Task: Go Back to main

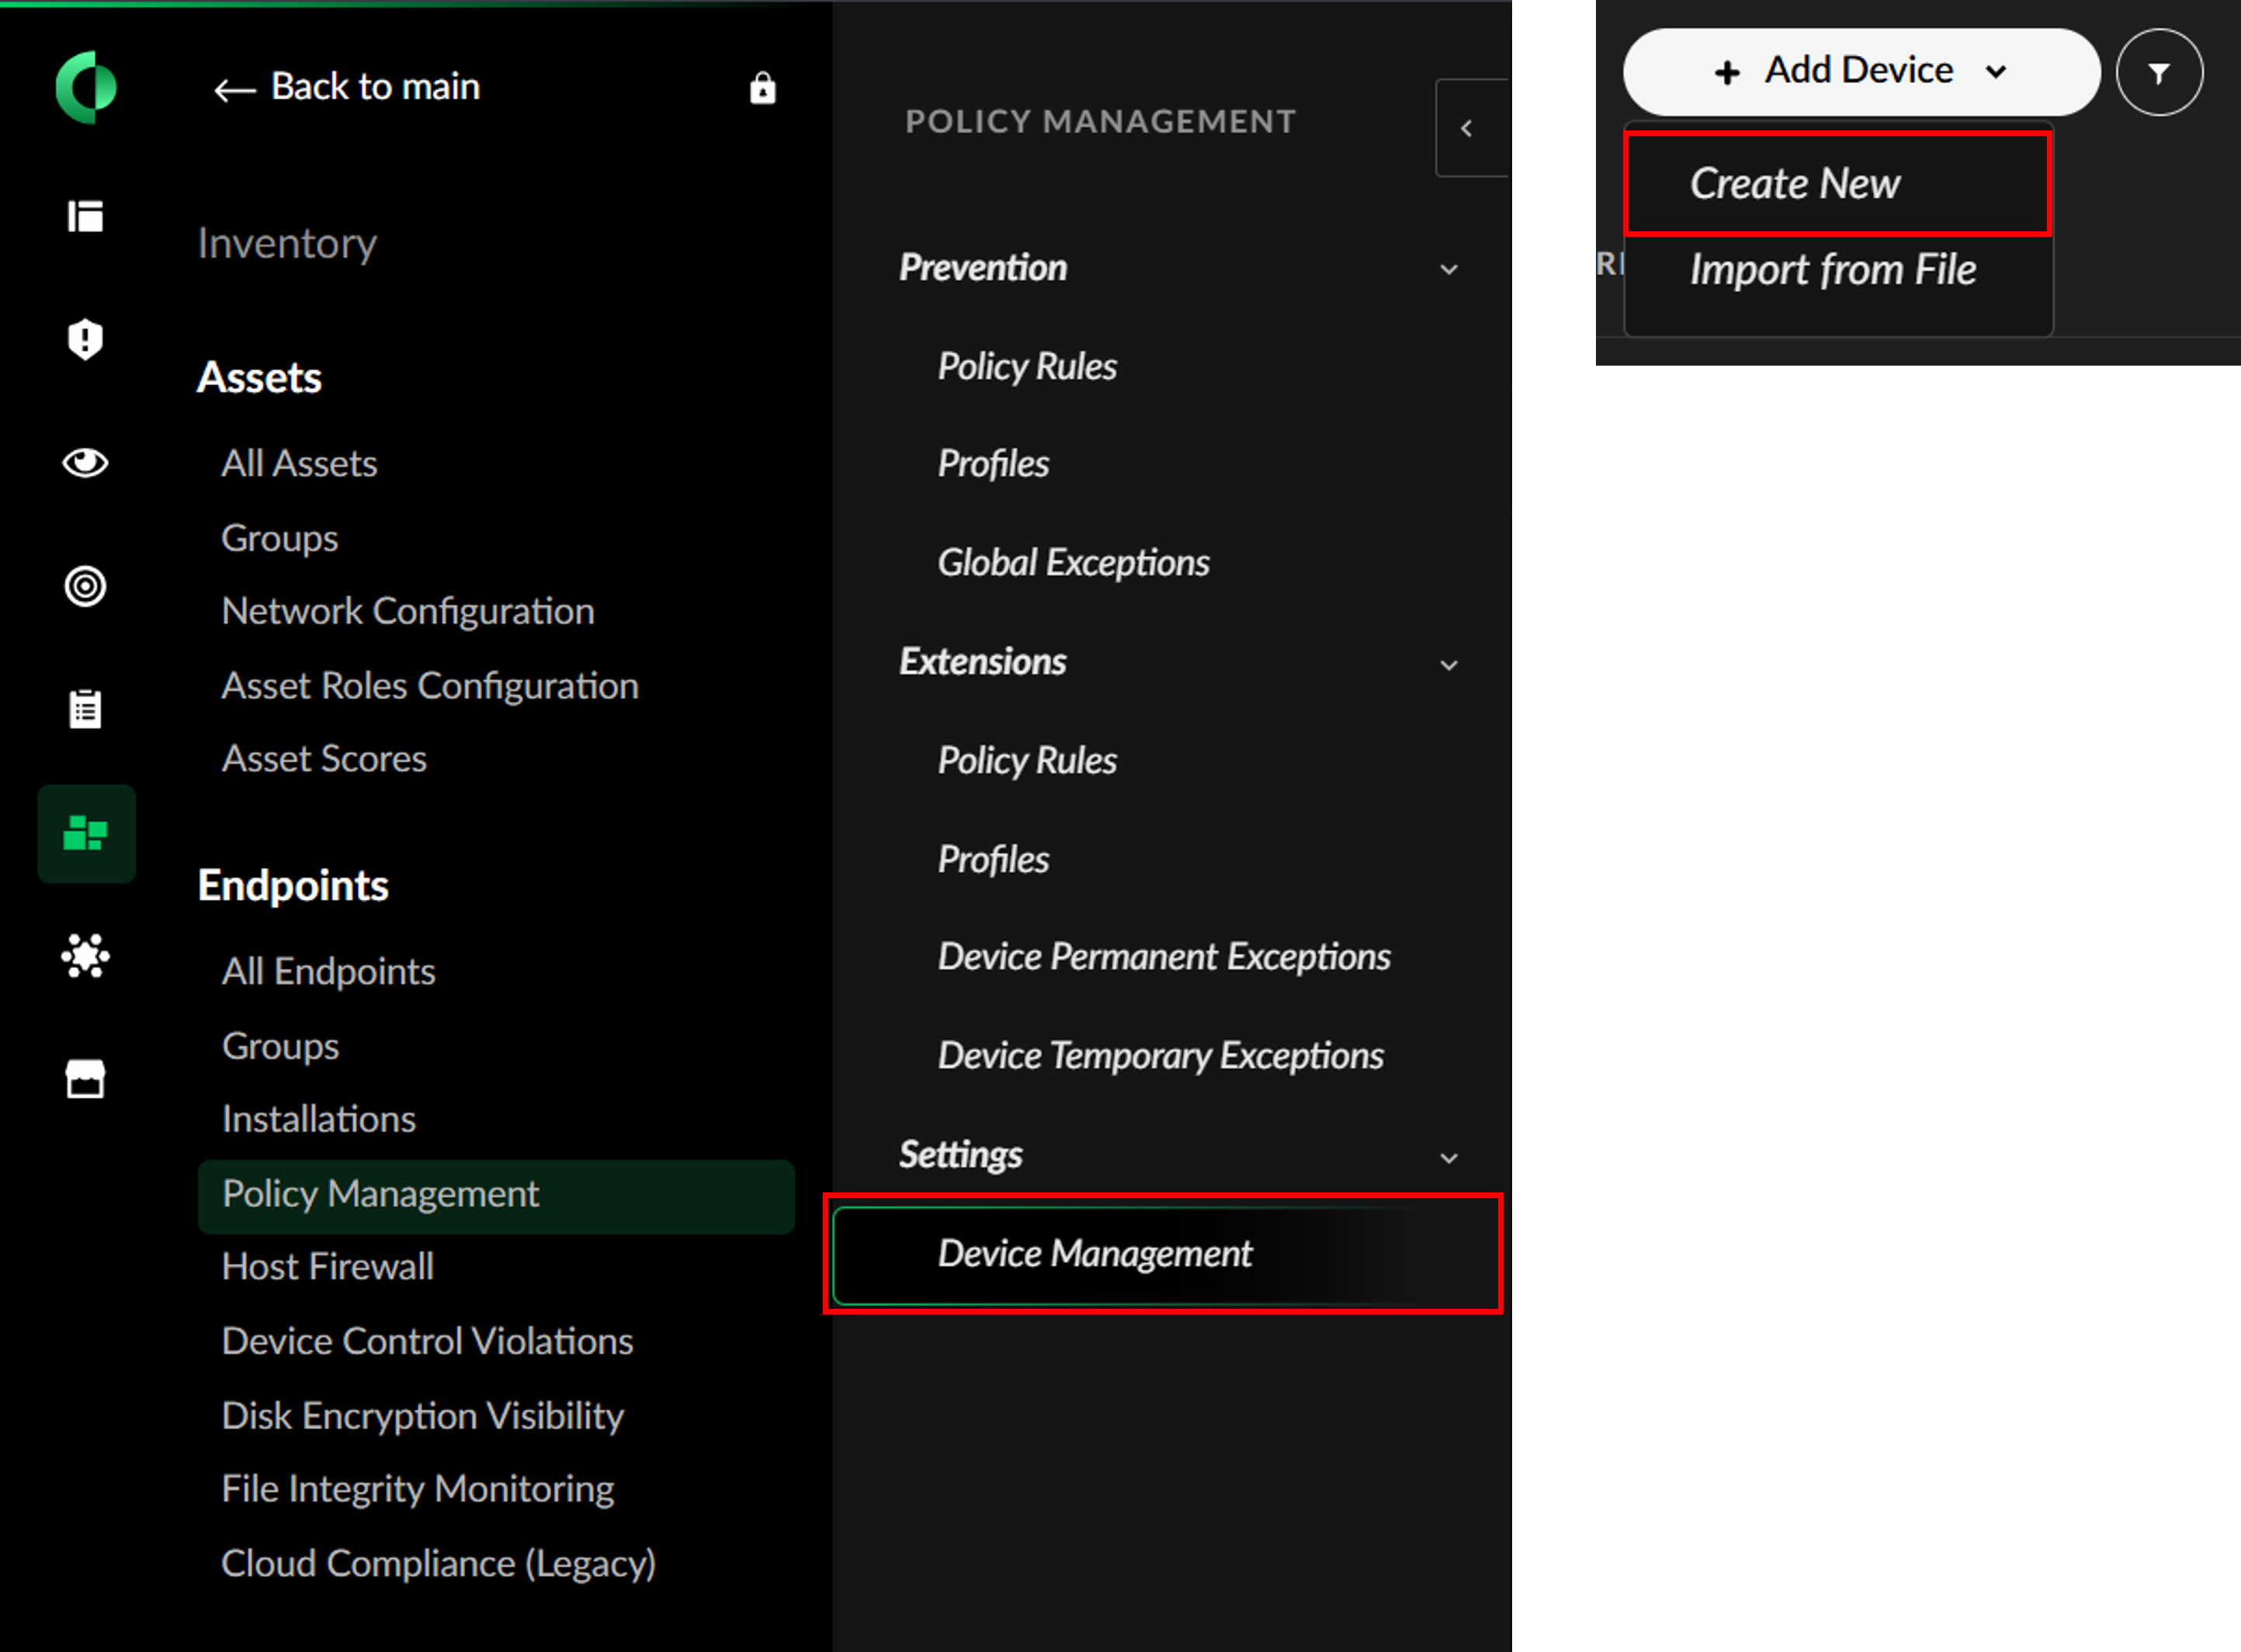Action: click(x=347, y=88)
